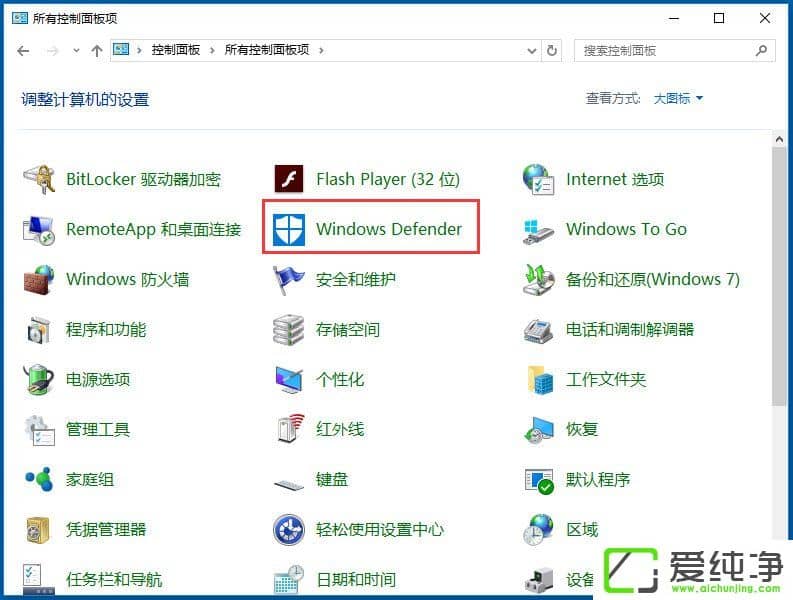Image resolution: width=793 pixels, height=600 pixels.
Task: Expand chevron after 所有控制面板项 breadcrumb
Action: tap(321, 50)
